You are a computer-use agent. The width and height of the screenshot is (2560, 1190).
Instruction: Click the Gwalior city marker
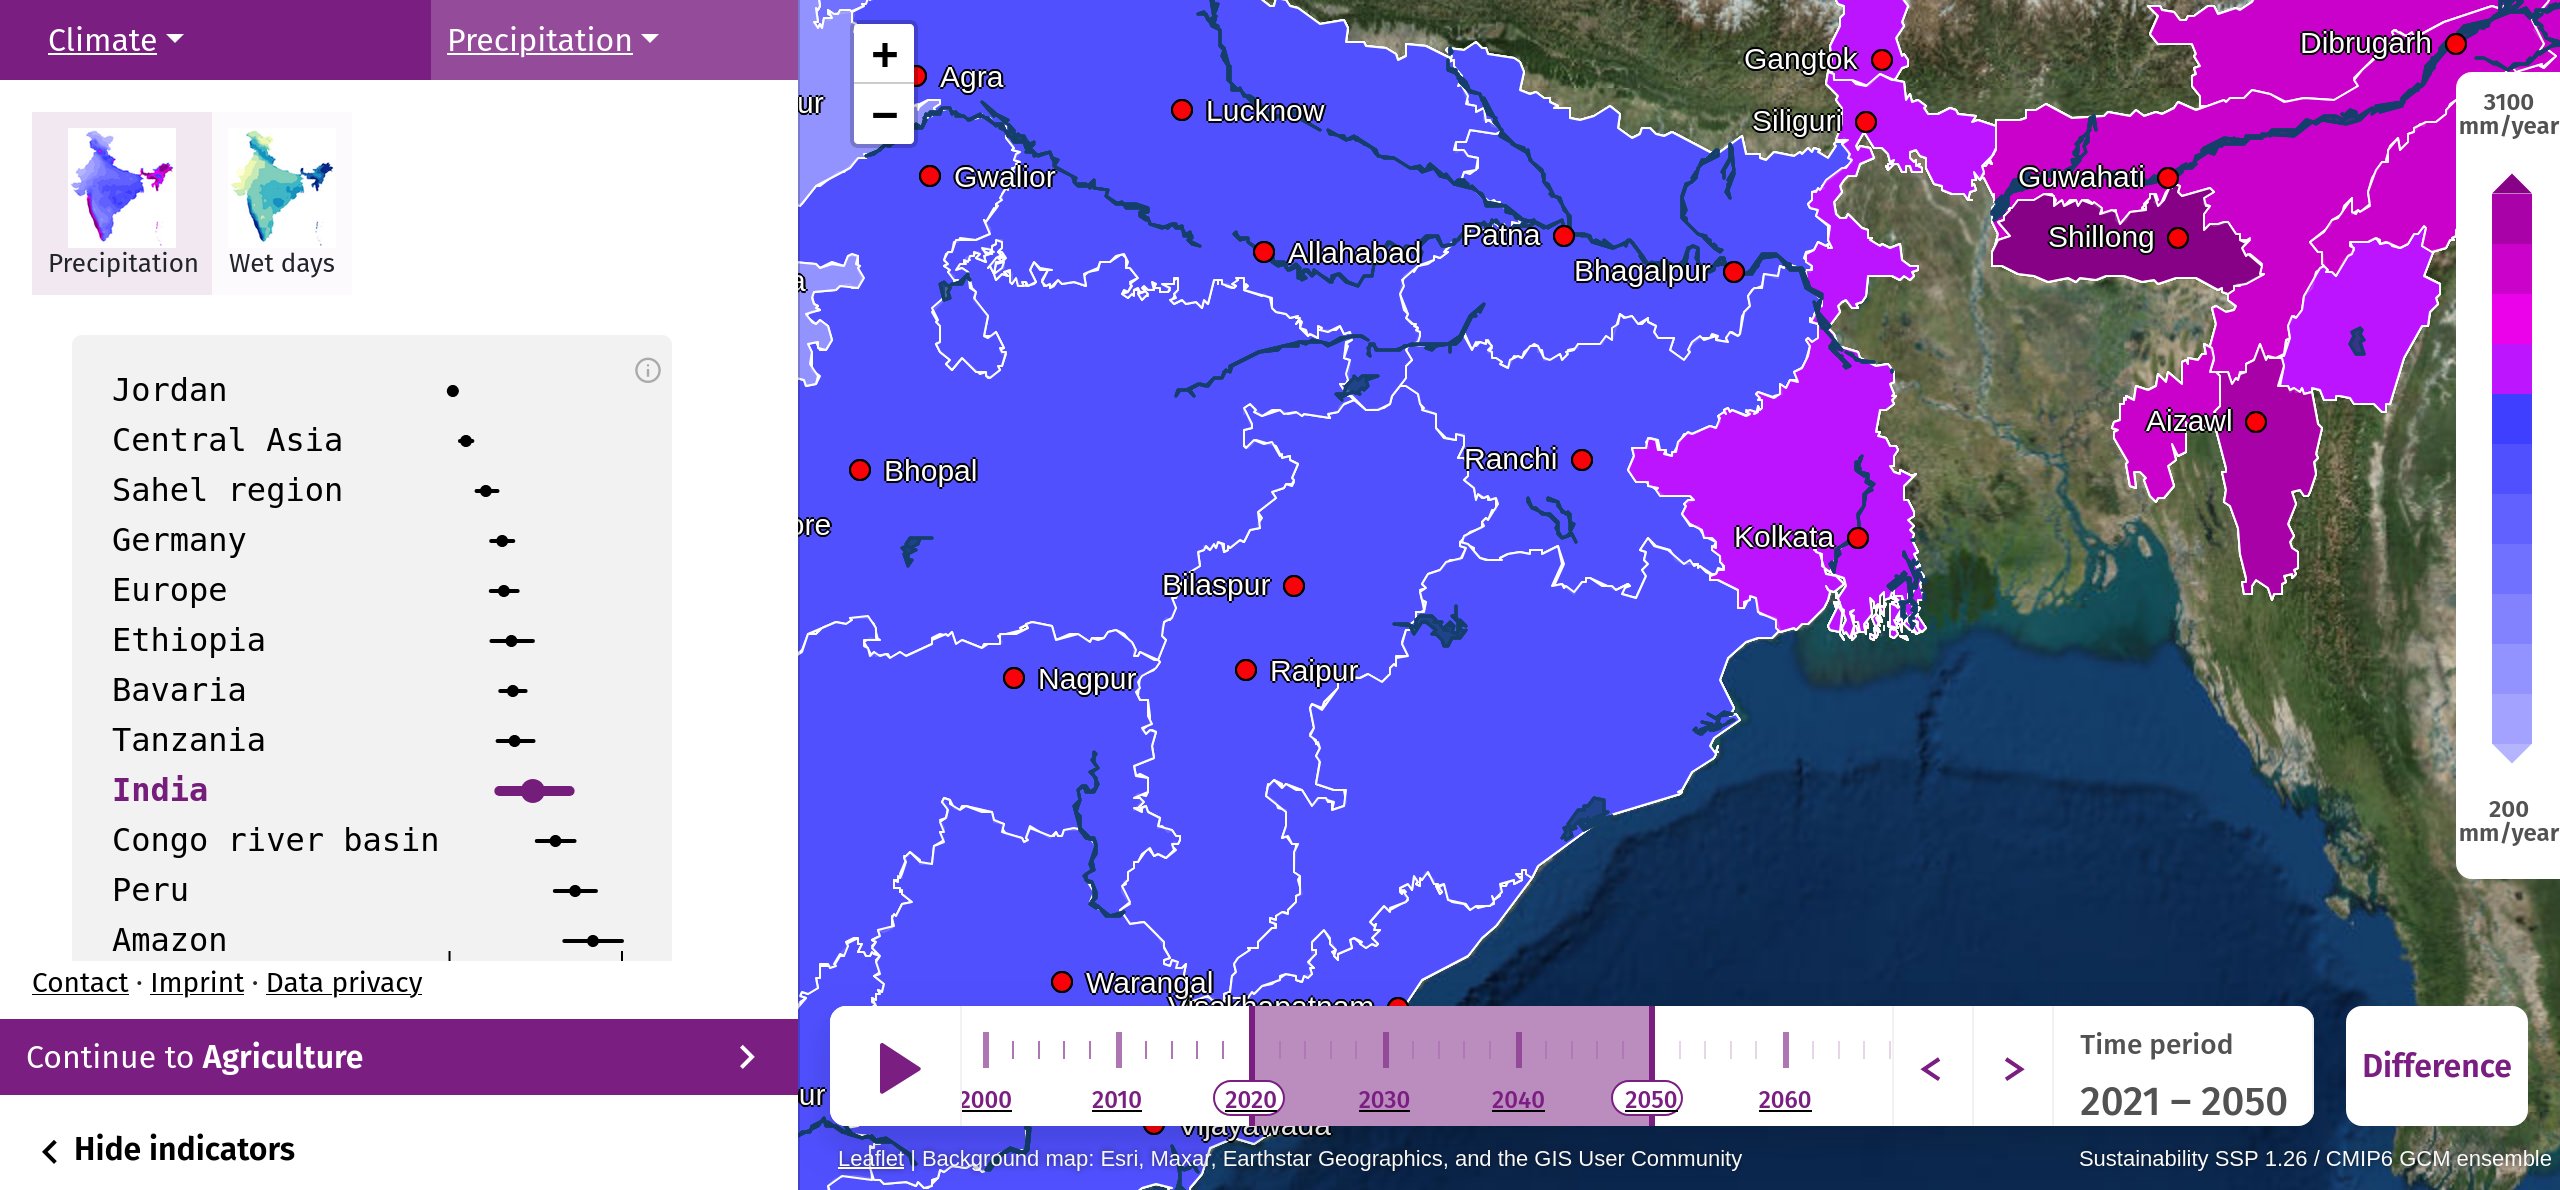click(930, 176)
